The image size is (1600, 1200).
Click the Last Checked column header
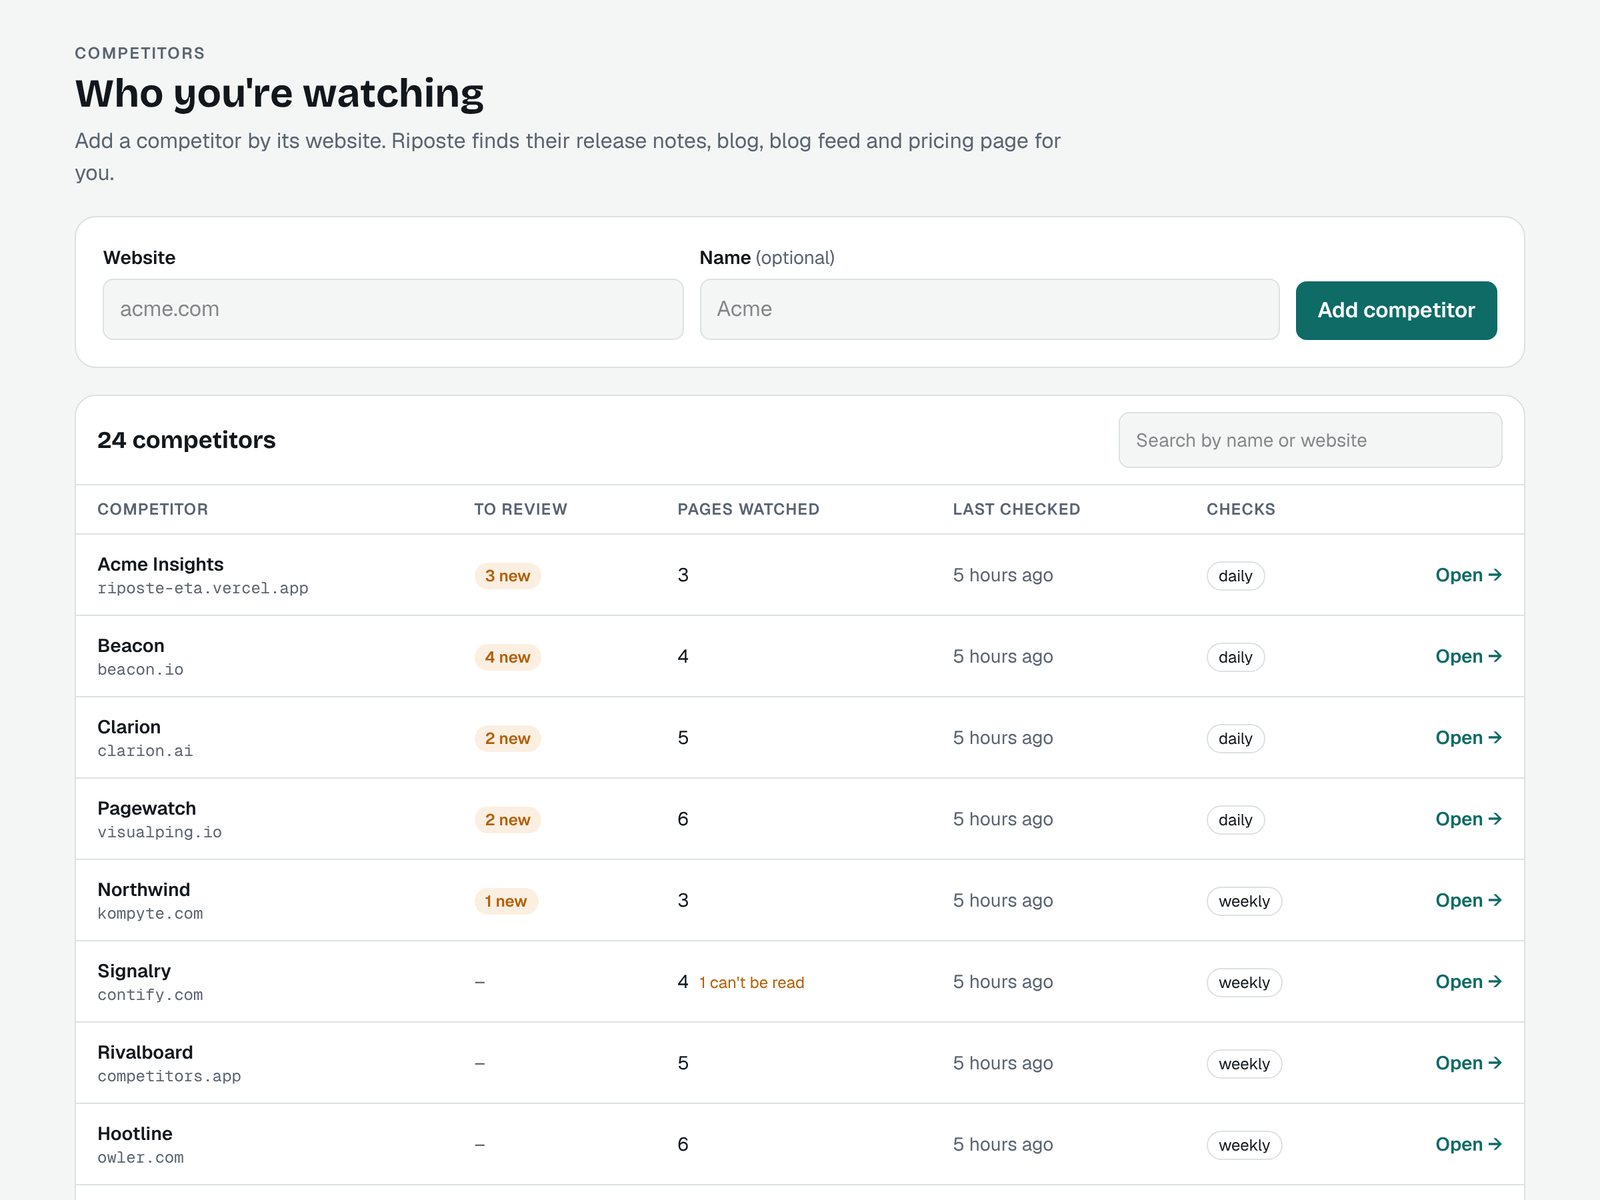point(1016,509)
